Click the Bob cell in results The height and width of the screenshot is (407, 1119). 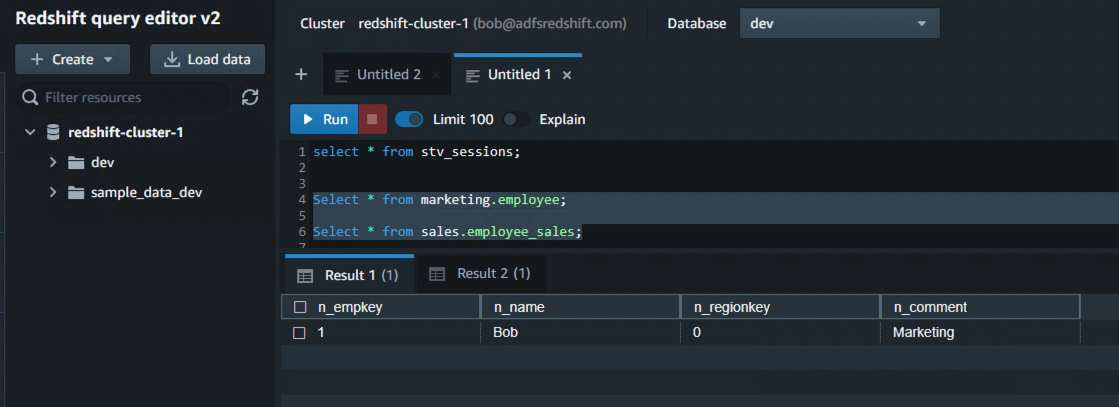pyautogui.click(x=581, y=332)
